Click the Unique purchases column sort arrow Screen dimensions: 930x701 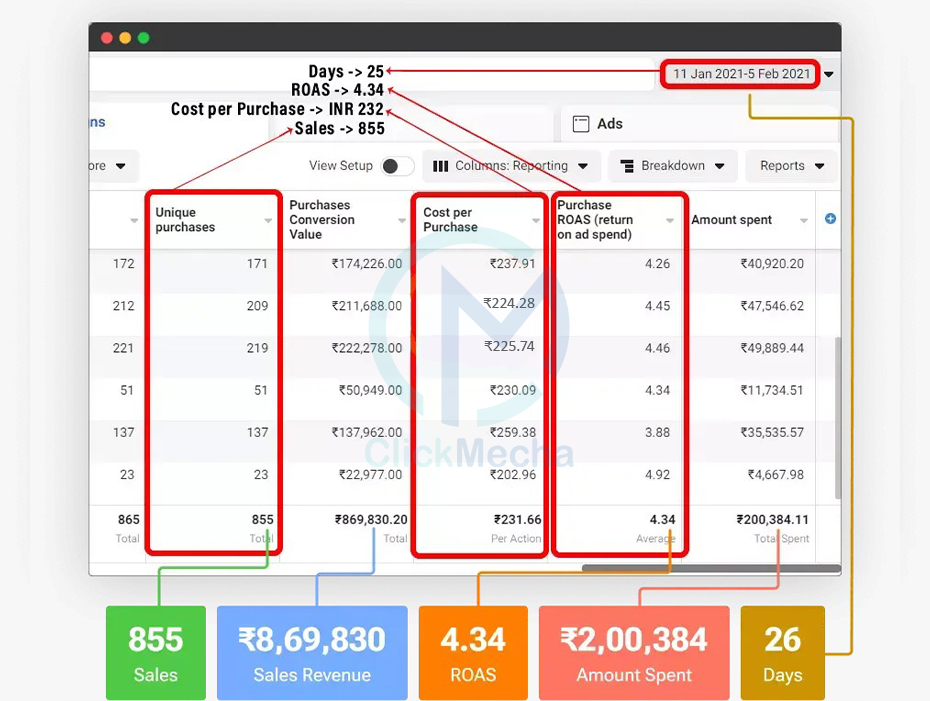point(268,221)
